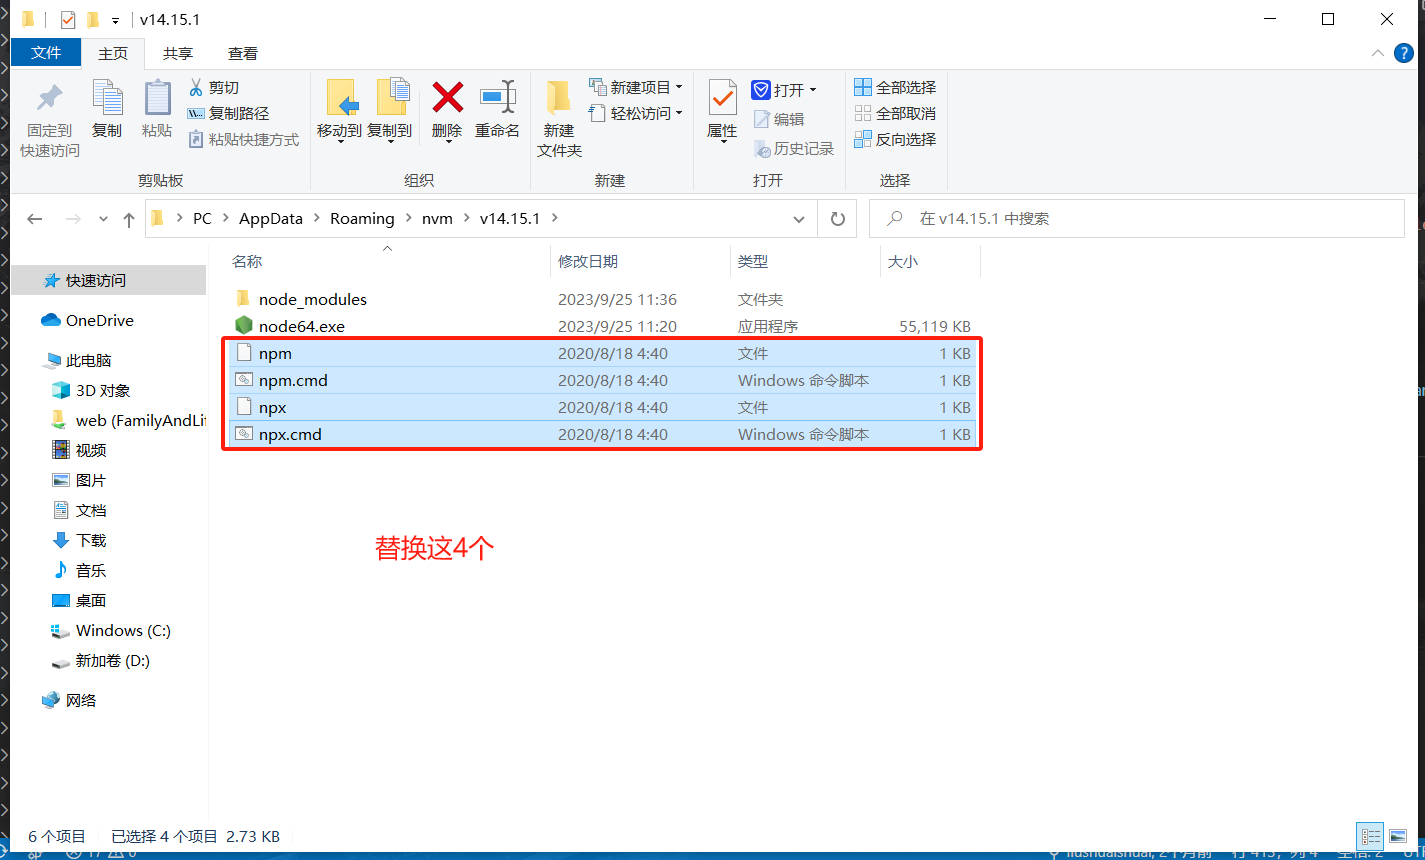Image resolution: width=1425 pixels, height=860 pixels.
Task: Switch to the View (查看) tab
Action: click(243, 53)
